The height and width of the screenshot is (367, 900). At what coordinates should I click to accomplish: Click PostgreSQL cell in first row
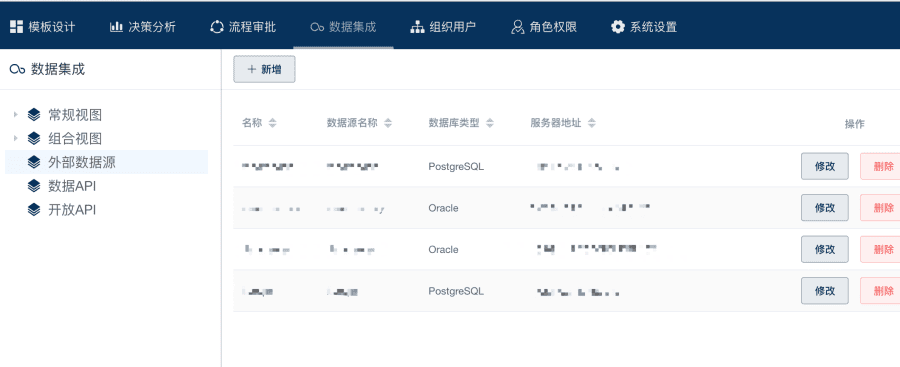point(456,167)
